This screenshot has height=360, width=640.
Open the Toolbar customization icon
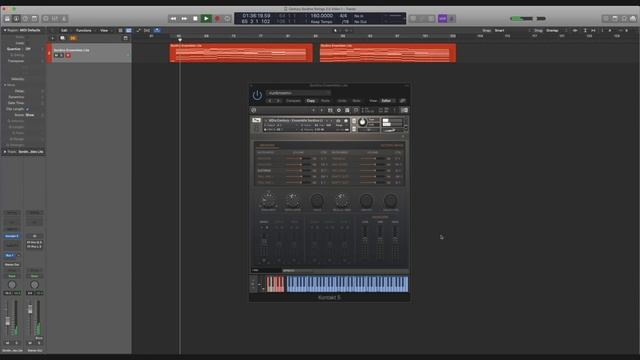click(x=34, y=18)
